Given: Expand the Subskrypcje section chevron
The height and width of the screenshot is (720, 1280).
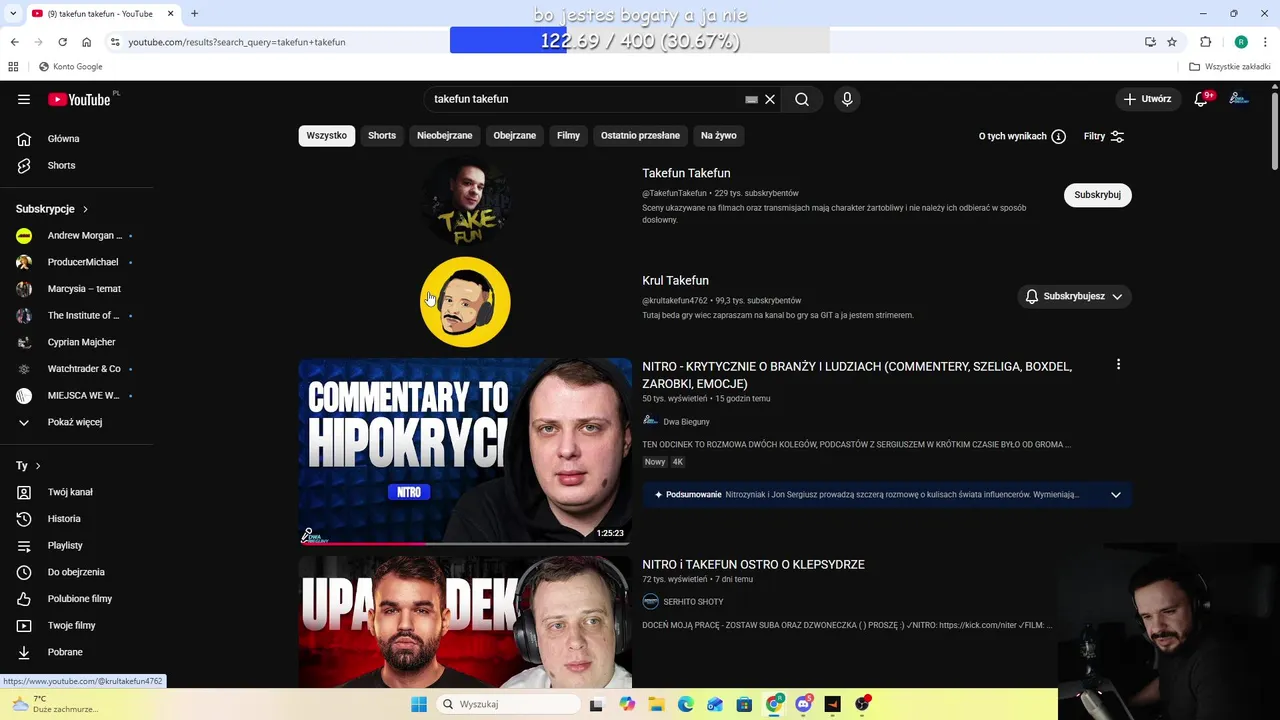Looking at the screenshot, I should click(x=85, y=209).
